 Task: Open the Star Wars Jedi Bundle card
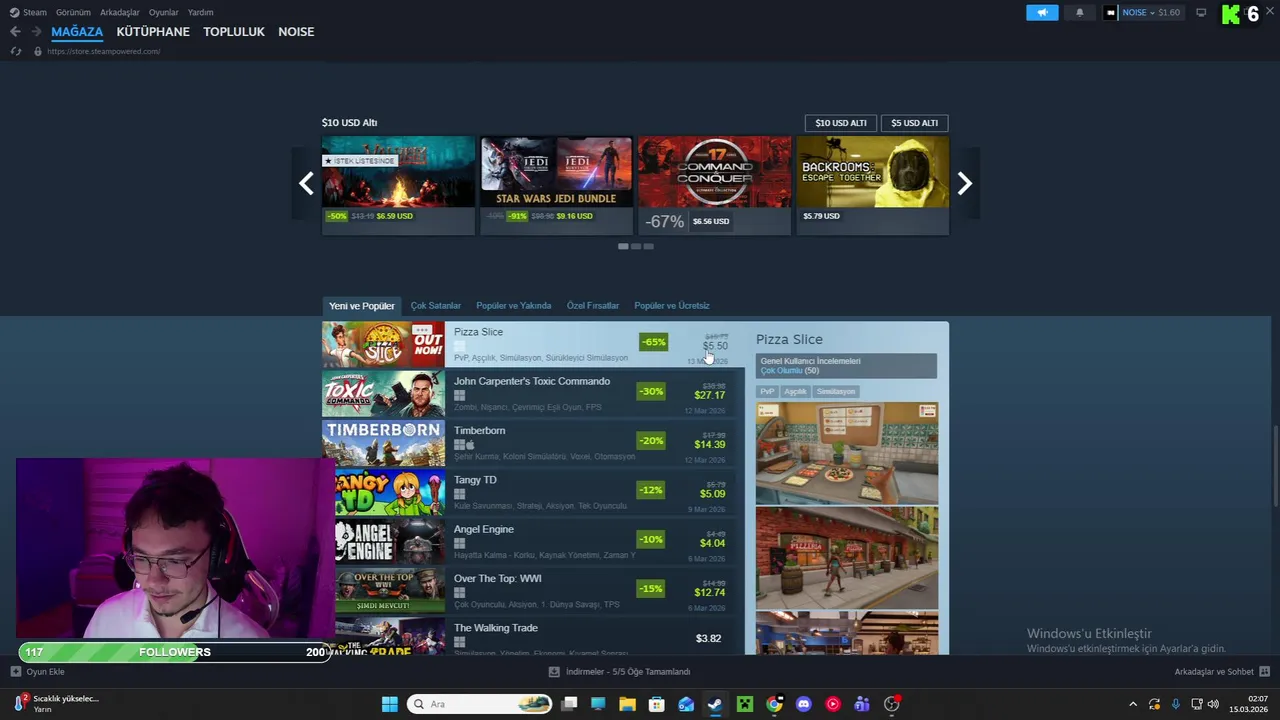[556, 185]
